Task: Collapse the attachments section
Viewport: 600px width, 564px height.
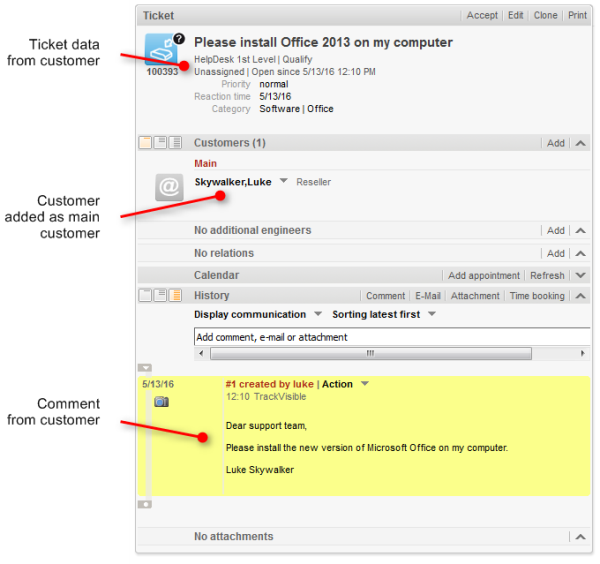Action: click(x=580, y=536)
